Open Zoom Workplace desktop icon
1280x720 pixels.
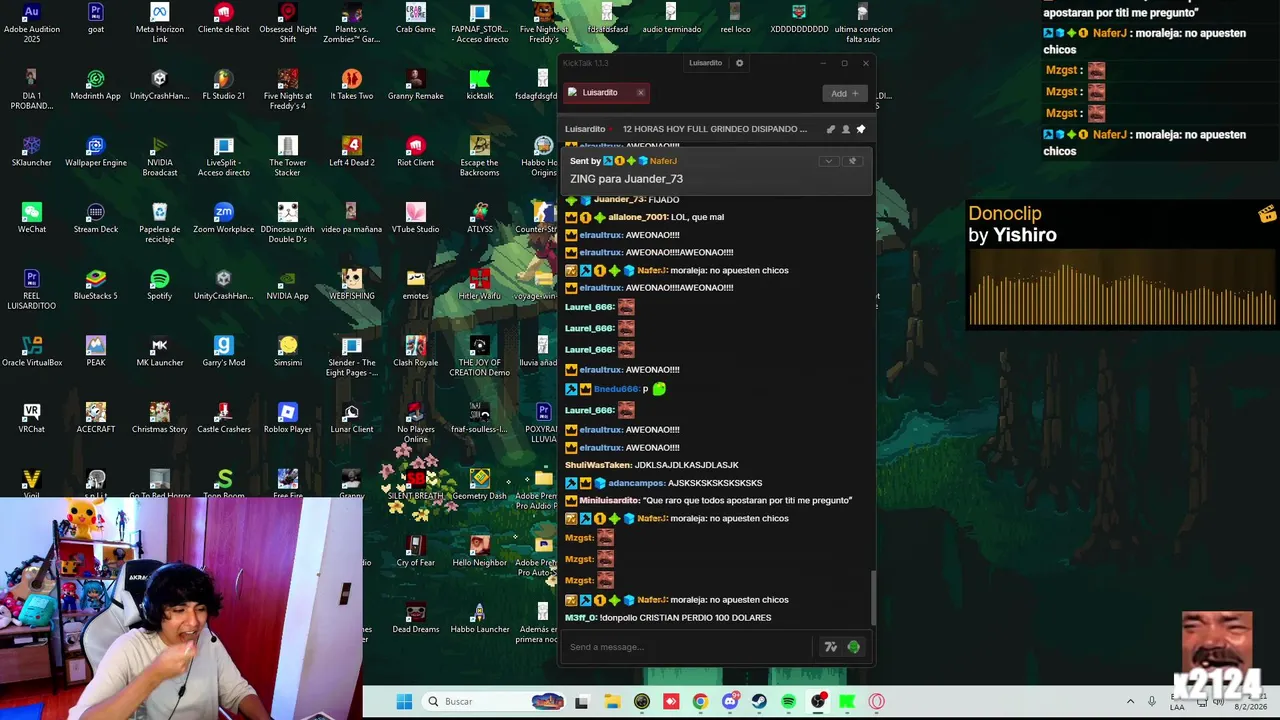[223, 219]
